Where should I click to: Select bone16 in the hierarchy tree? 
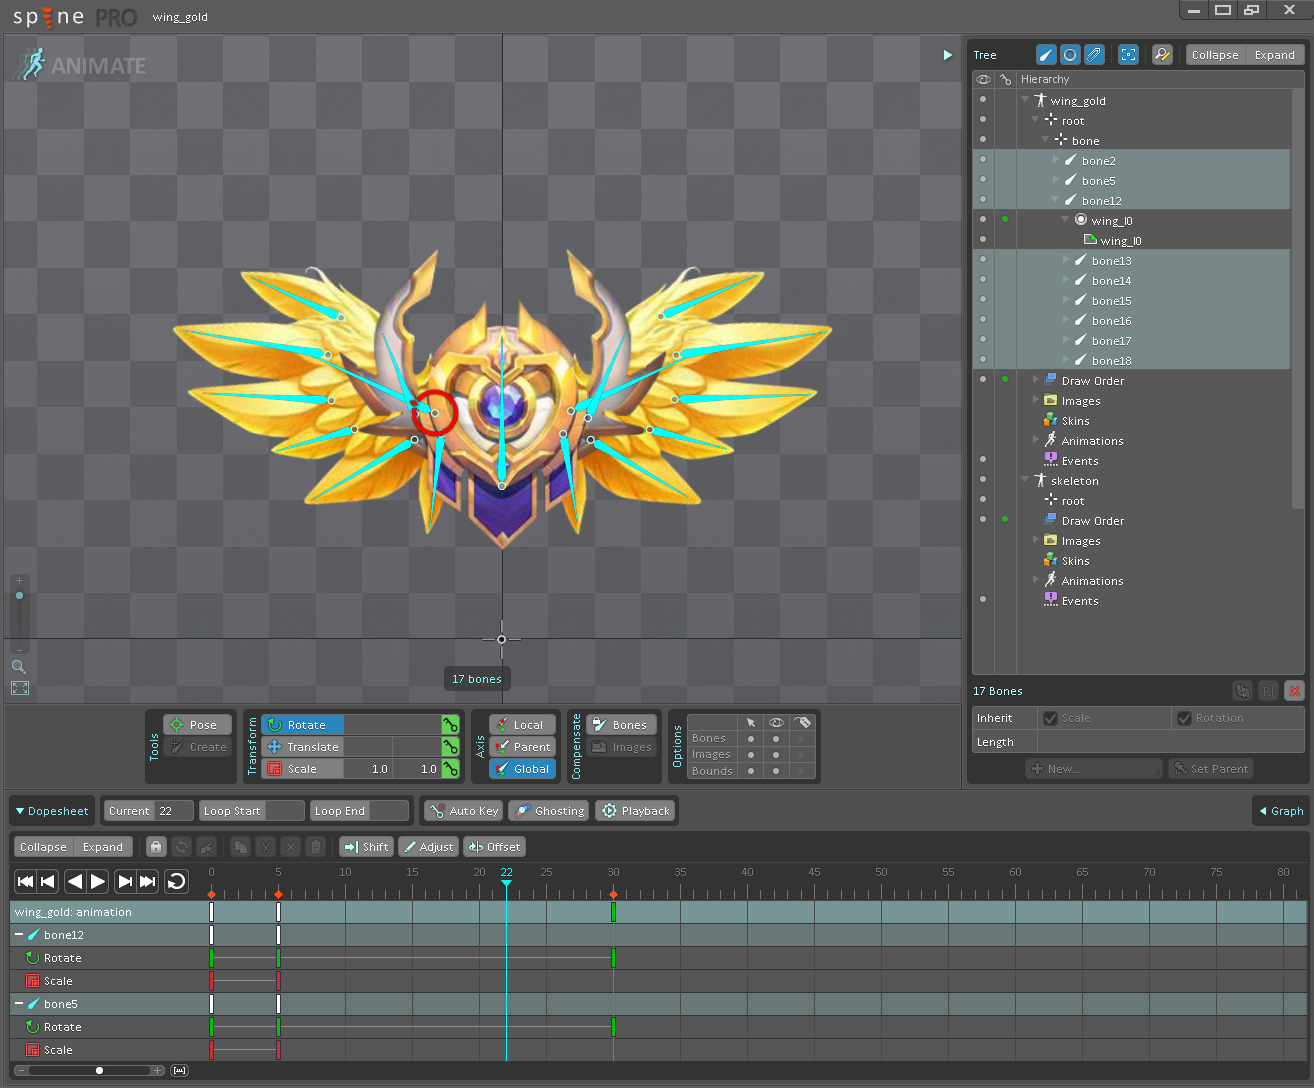pyautogui.click(x=1111, y=320)
